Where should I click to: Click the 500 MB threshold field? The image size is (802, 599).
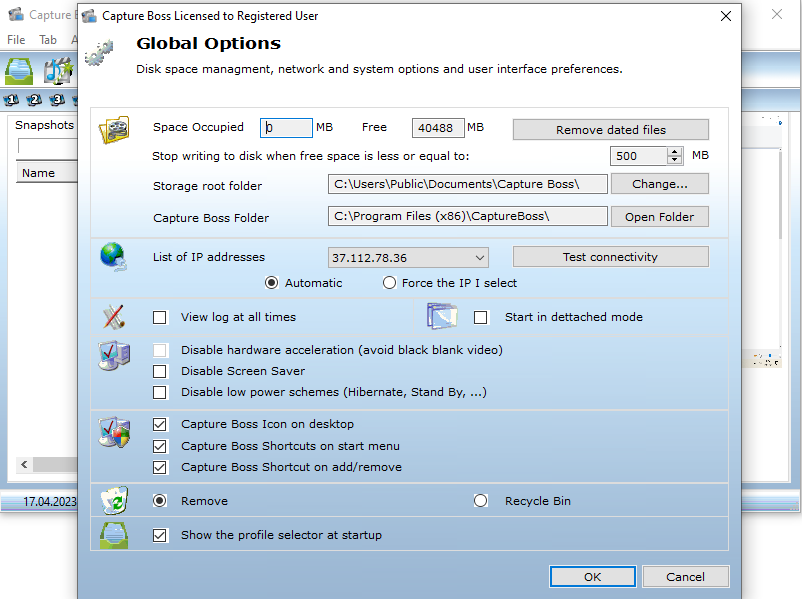tap(639, 156)
